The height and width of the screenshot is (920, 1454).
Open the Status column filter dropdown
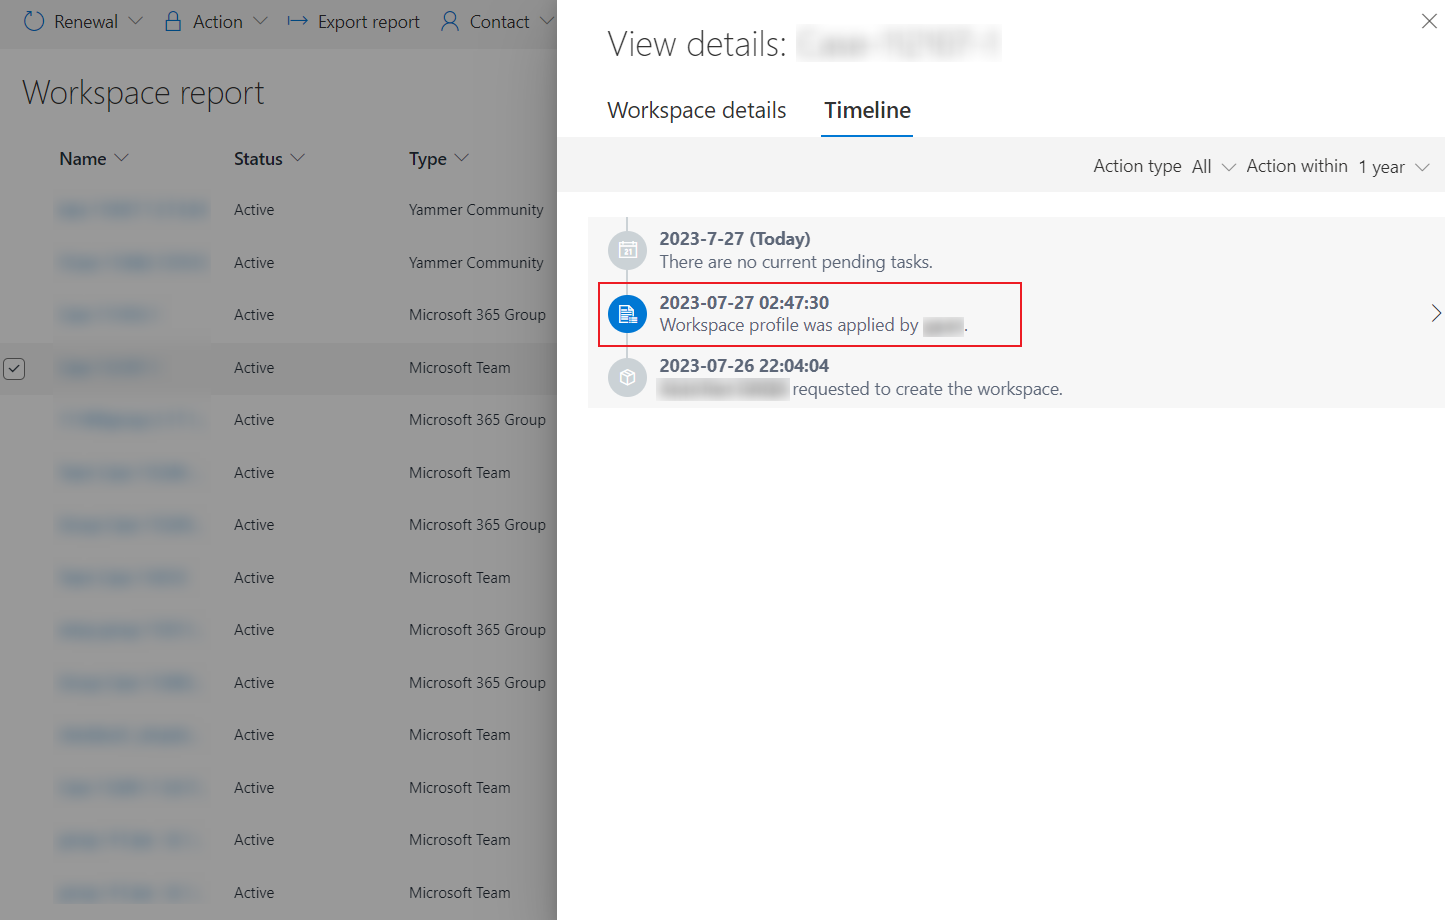coord(298,158)
